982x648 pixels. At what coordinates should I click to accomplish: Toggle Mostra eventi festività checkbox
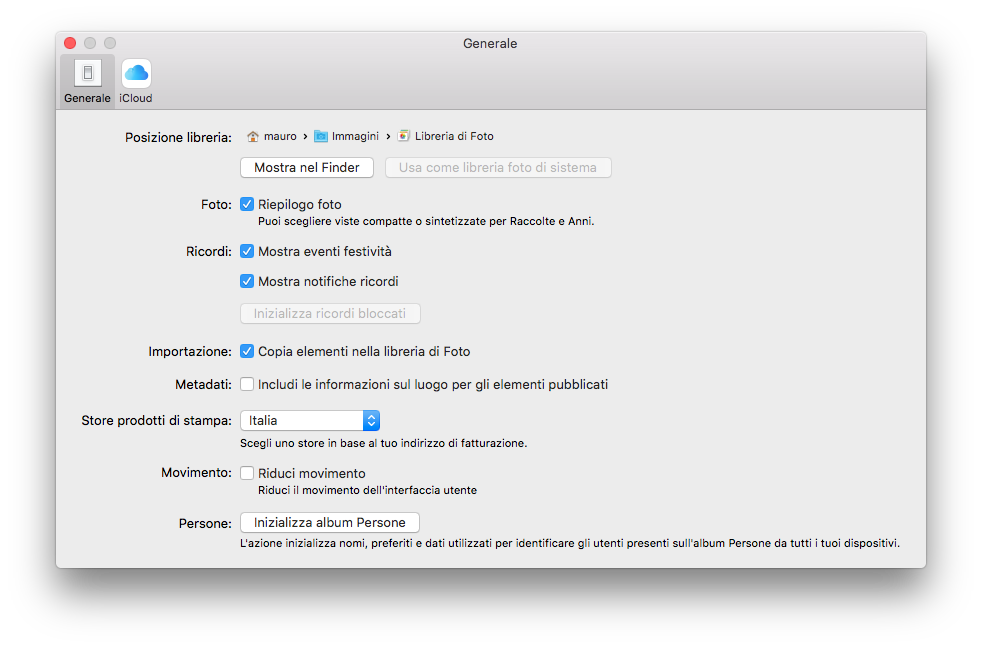(x=247, y=251)
